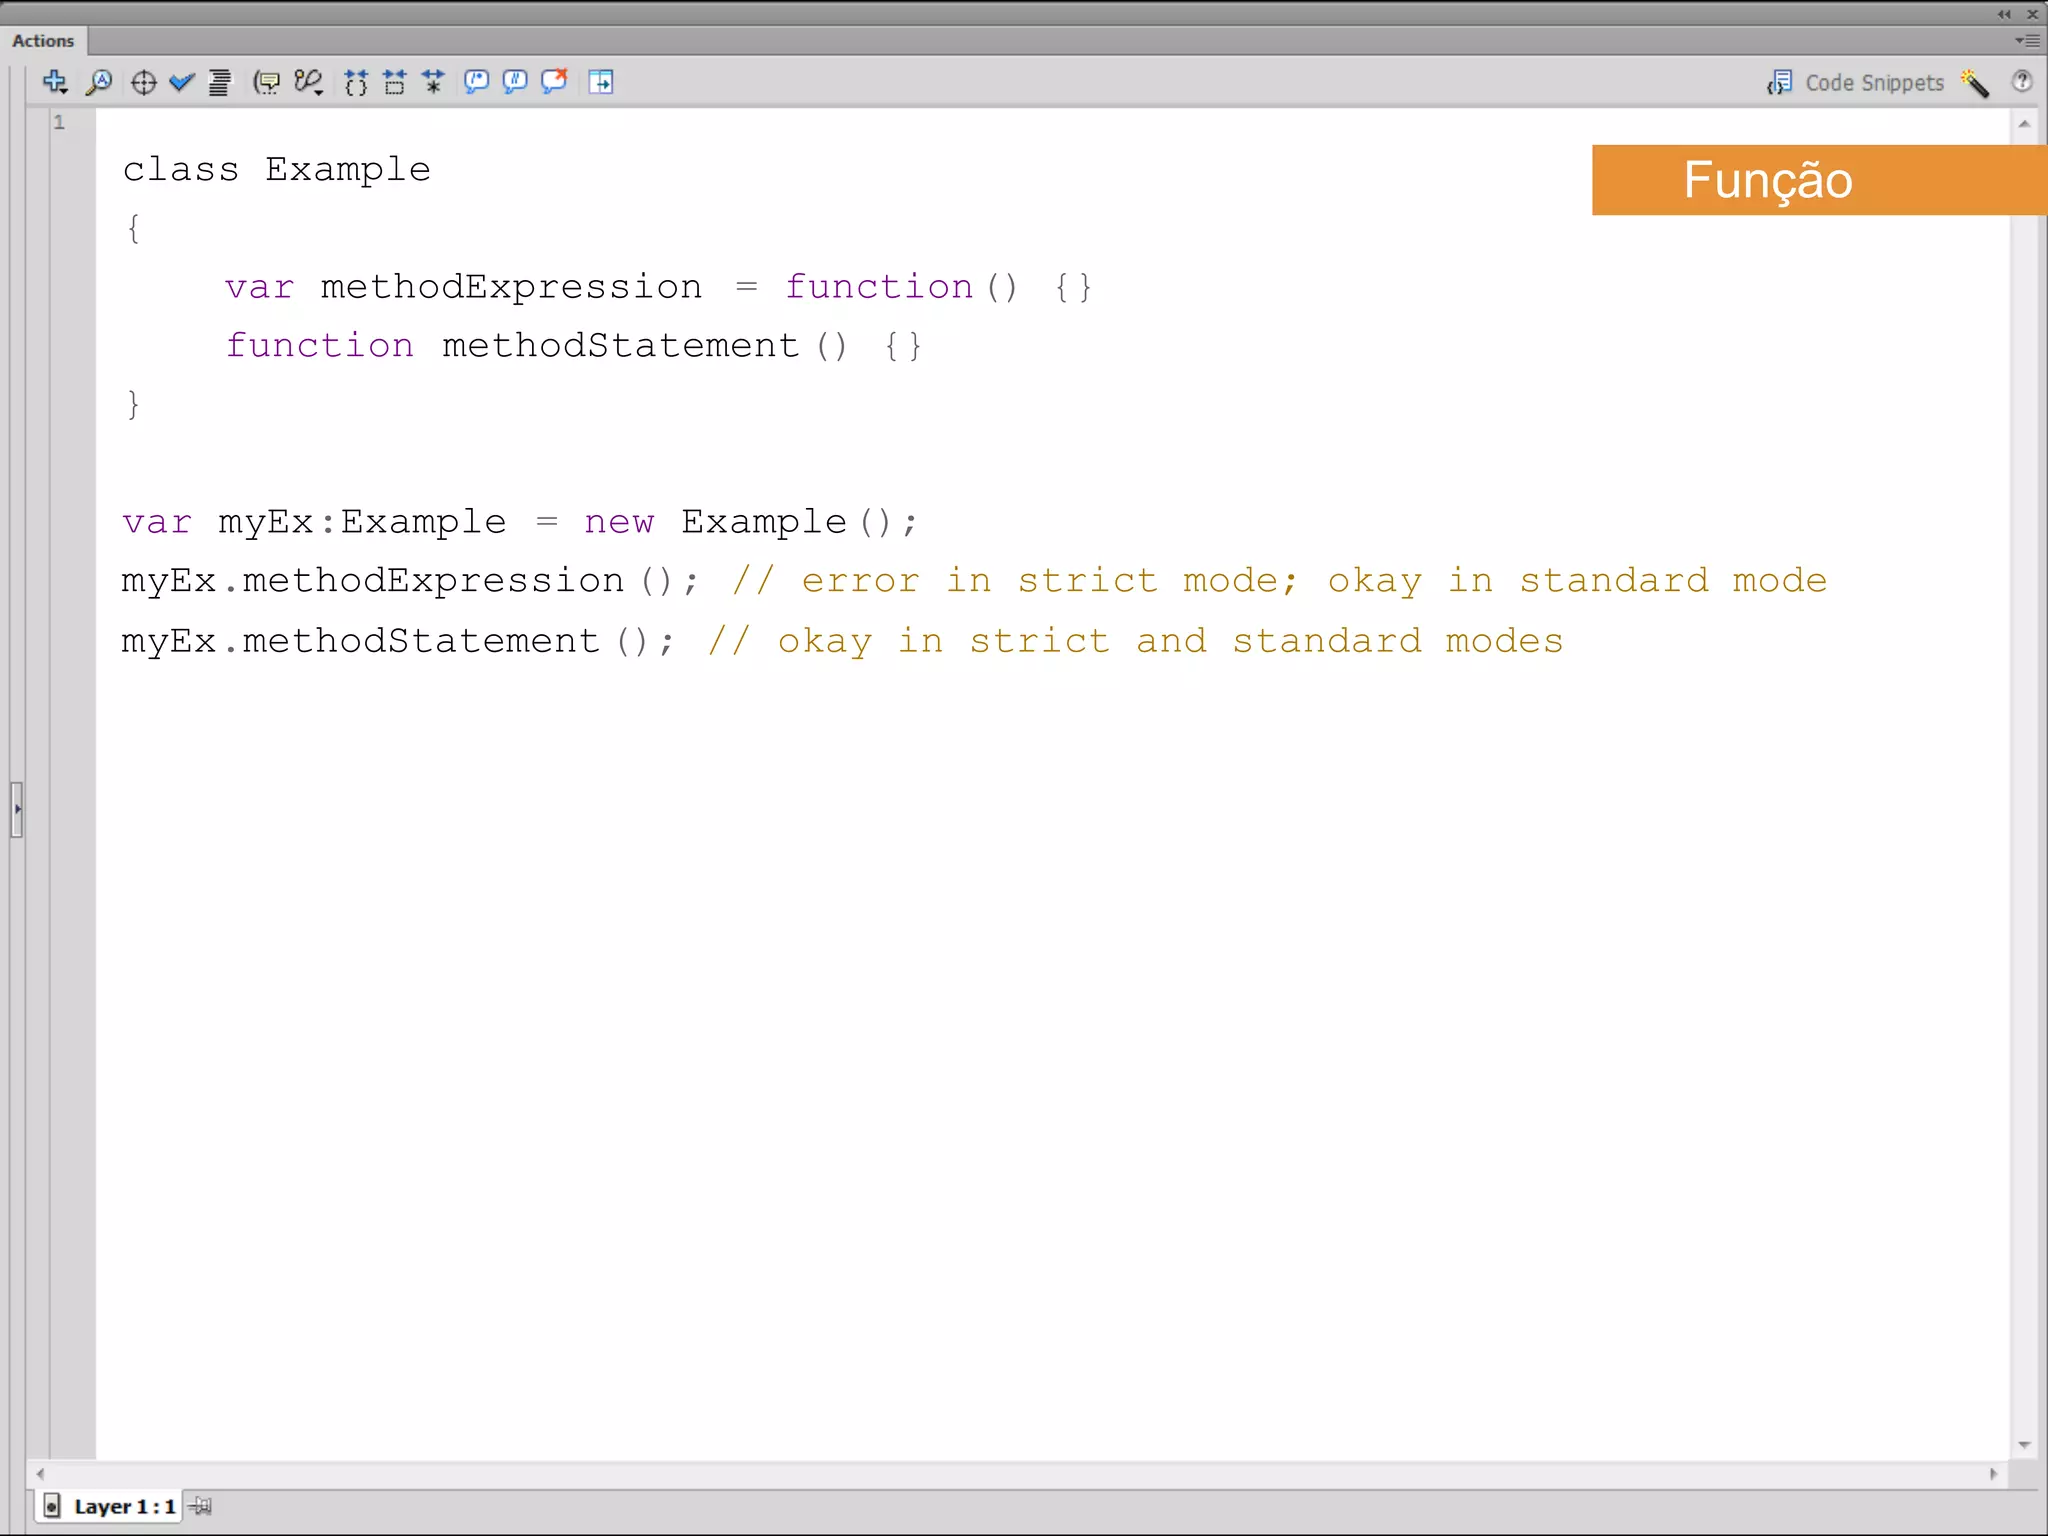Pin the current script
The image size is (2048, 1536).
coord(201,1506)
